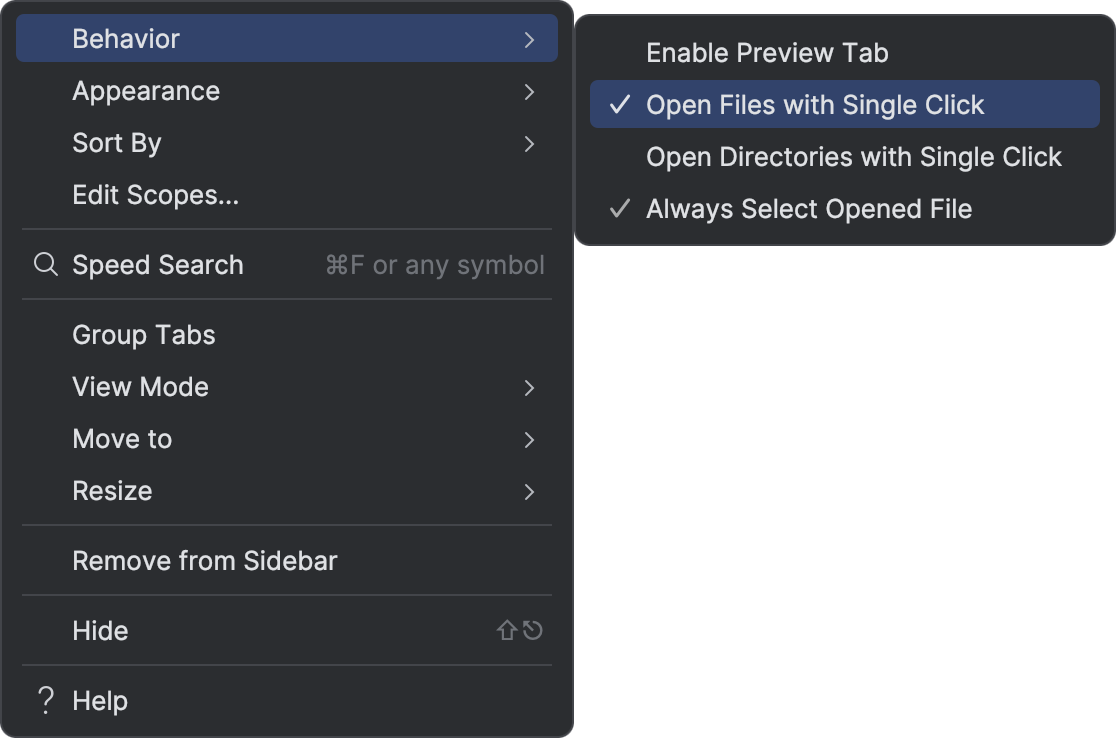Image resolution: width=1116 pixels, height=738 pixels.
Task: Click the question mark icon beside Help
Action: click(44, 700)
